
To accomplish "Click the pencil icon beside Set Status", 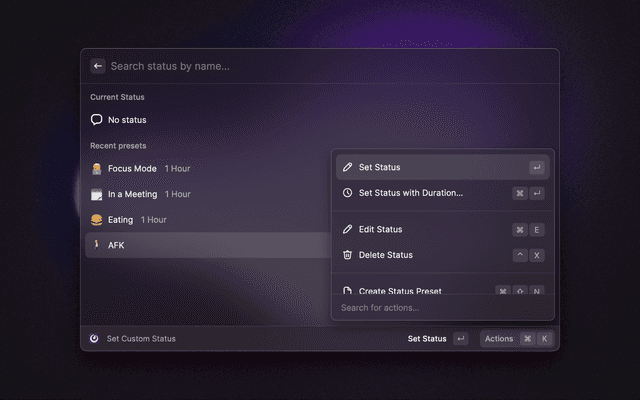I will 347,167.
